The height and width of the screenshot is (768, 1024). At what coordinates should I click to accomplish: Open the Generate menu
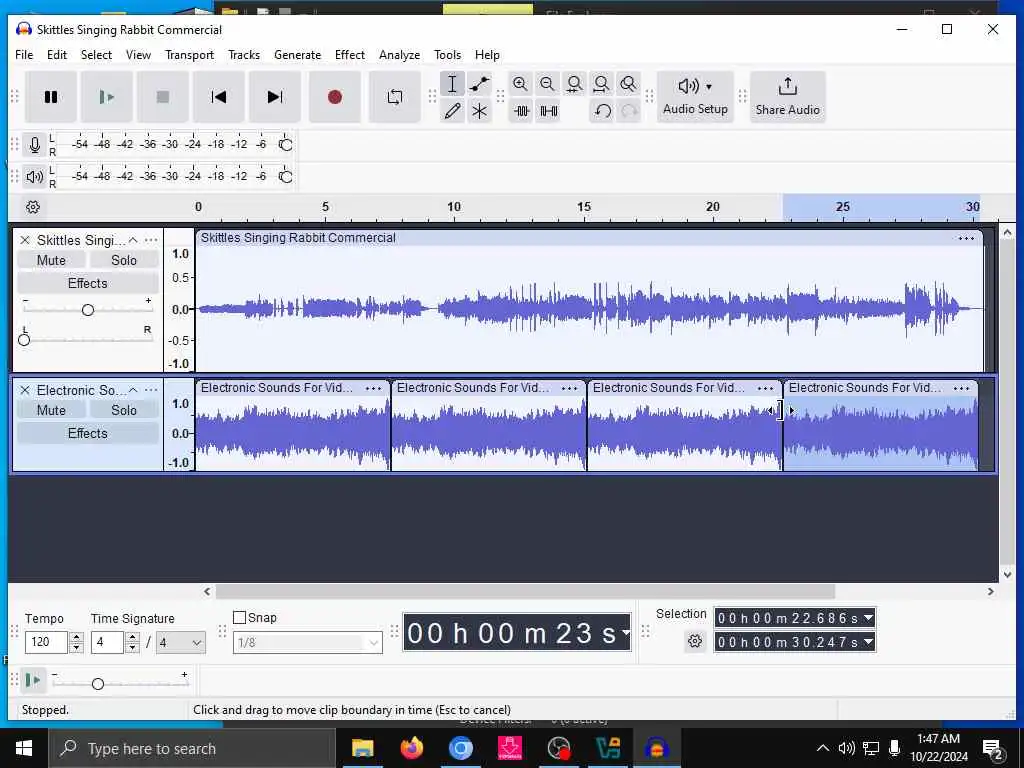[297, 55]
